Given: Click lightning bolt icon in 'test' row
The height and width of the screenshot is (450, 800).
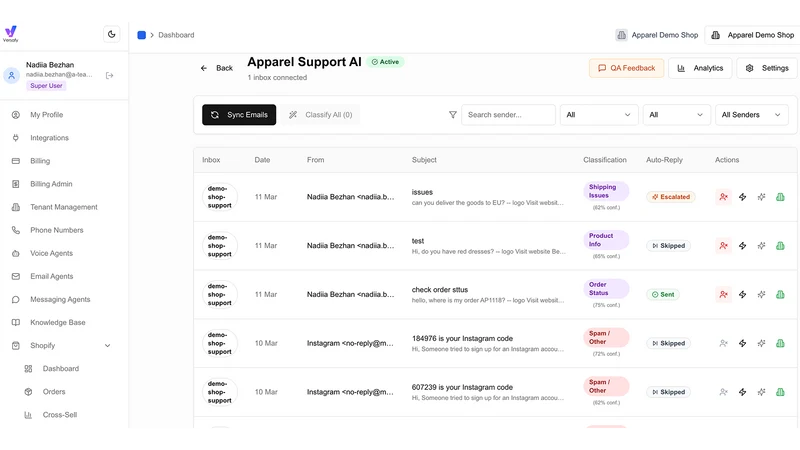Looking at the screenshot, I should 742,245.
